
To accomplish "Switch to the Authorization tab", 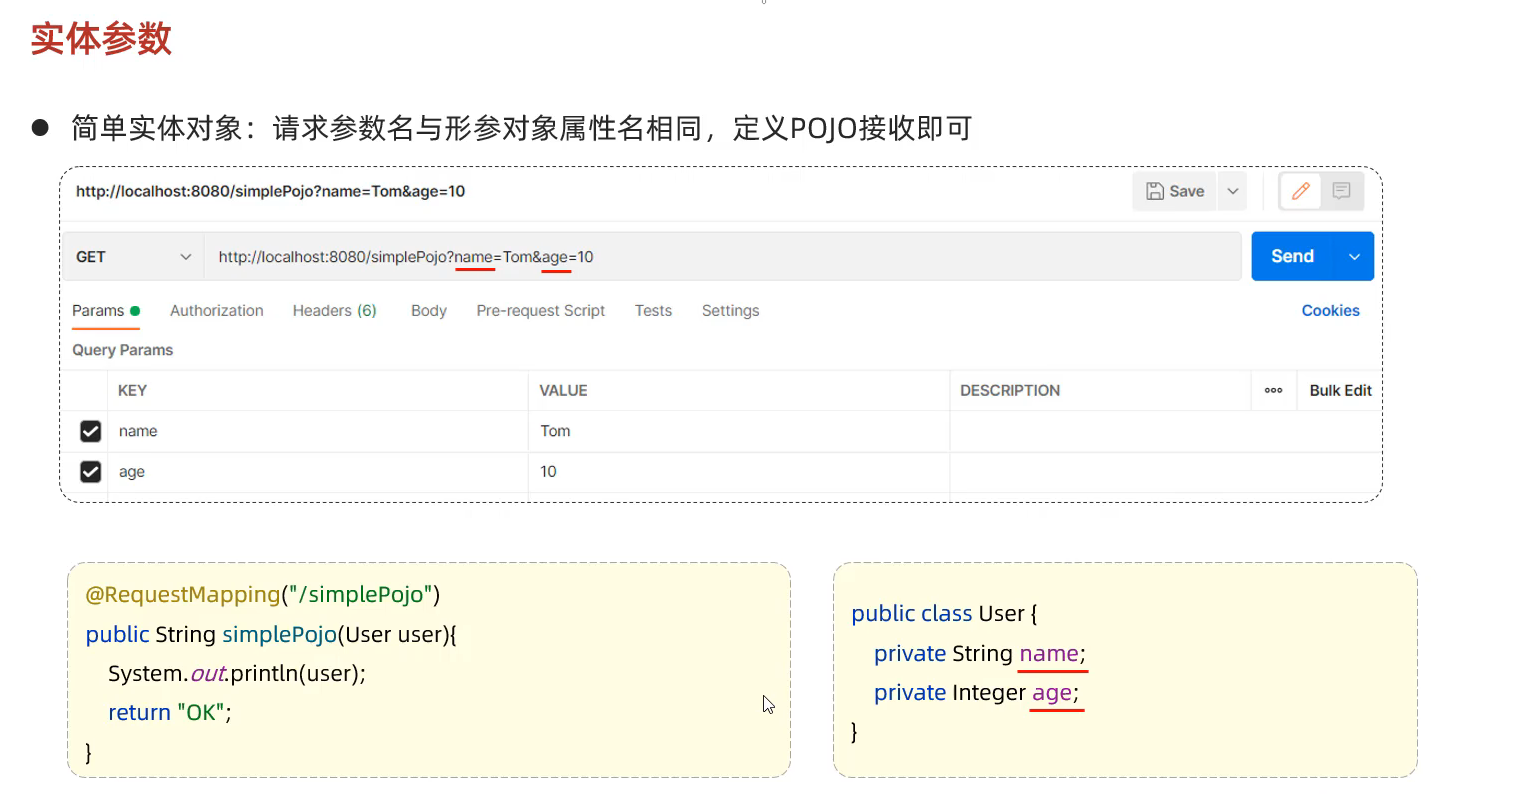I will (217, 311).
